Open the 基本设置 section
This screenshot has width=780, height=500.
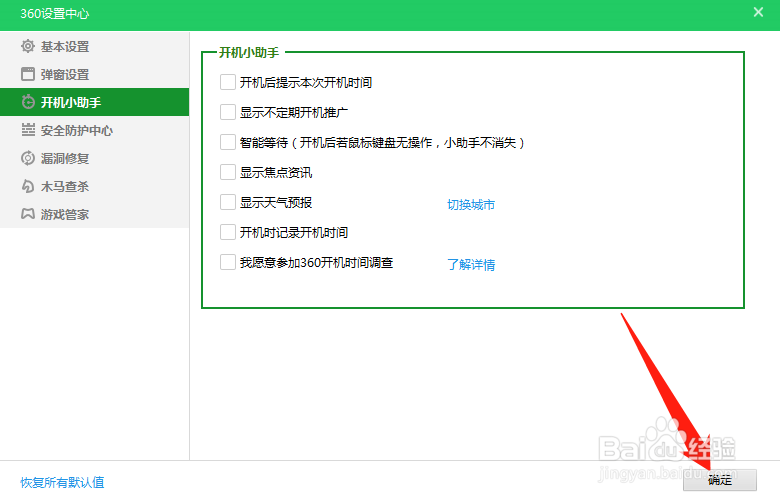click(x=95, y=46)
